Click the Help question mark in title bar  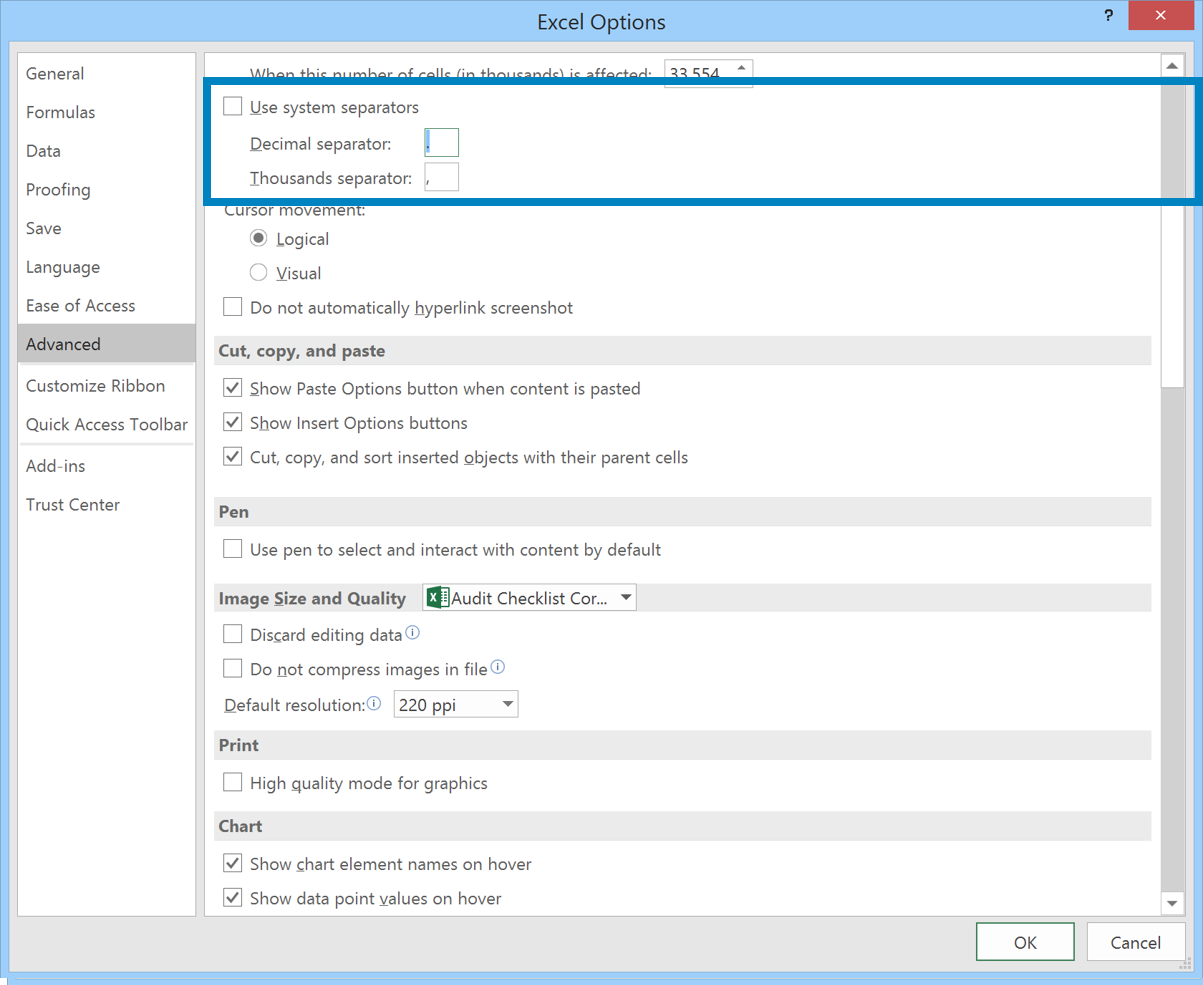click(1108, 16)
